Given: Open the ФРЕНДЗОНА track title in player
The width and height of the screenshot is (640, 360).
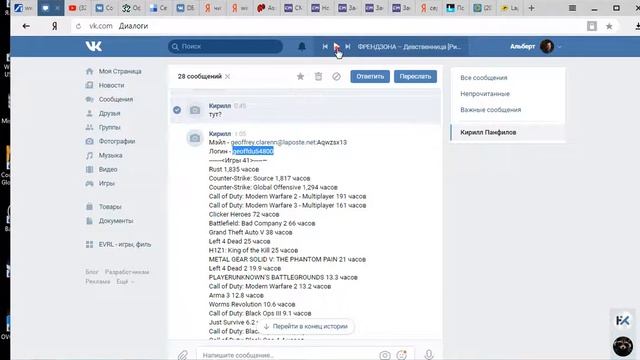Looking at the screenshot, I should coord(409,47).
